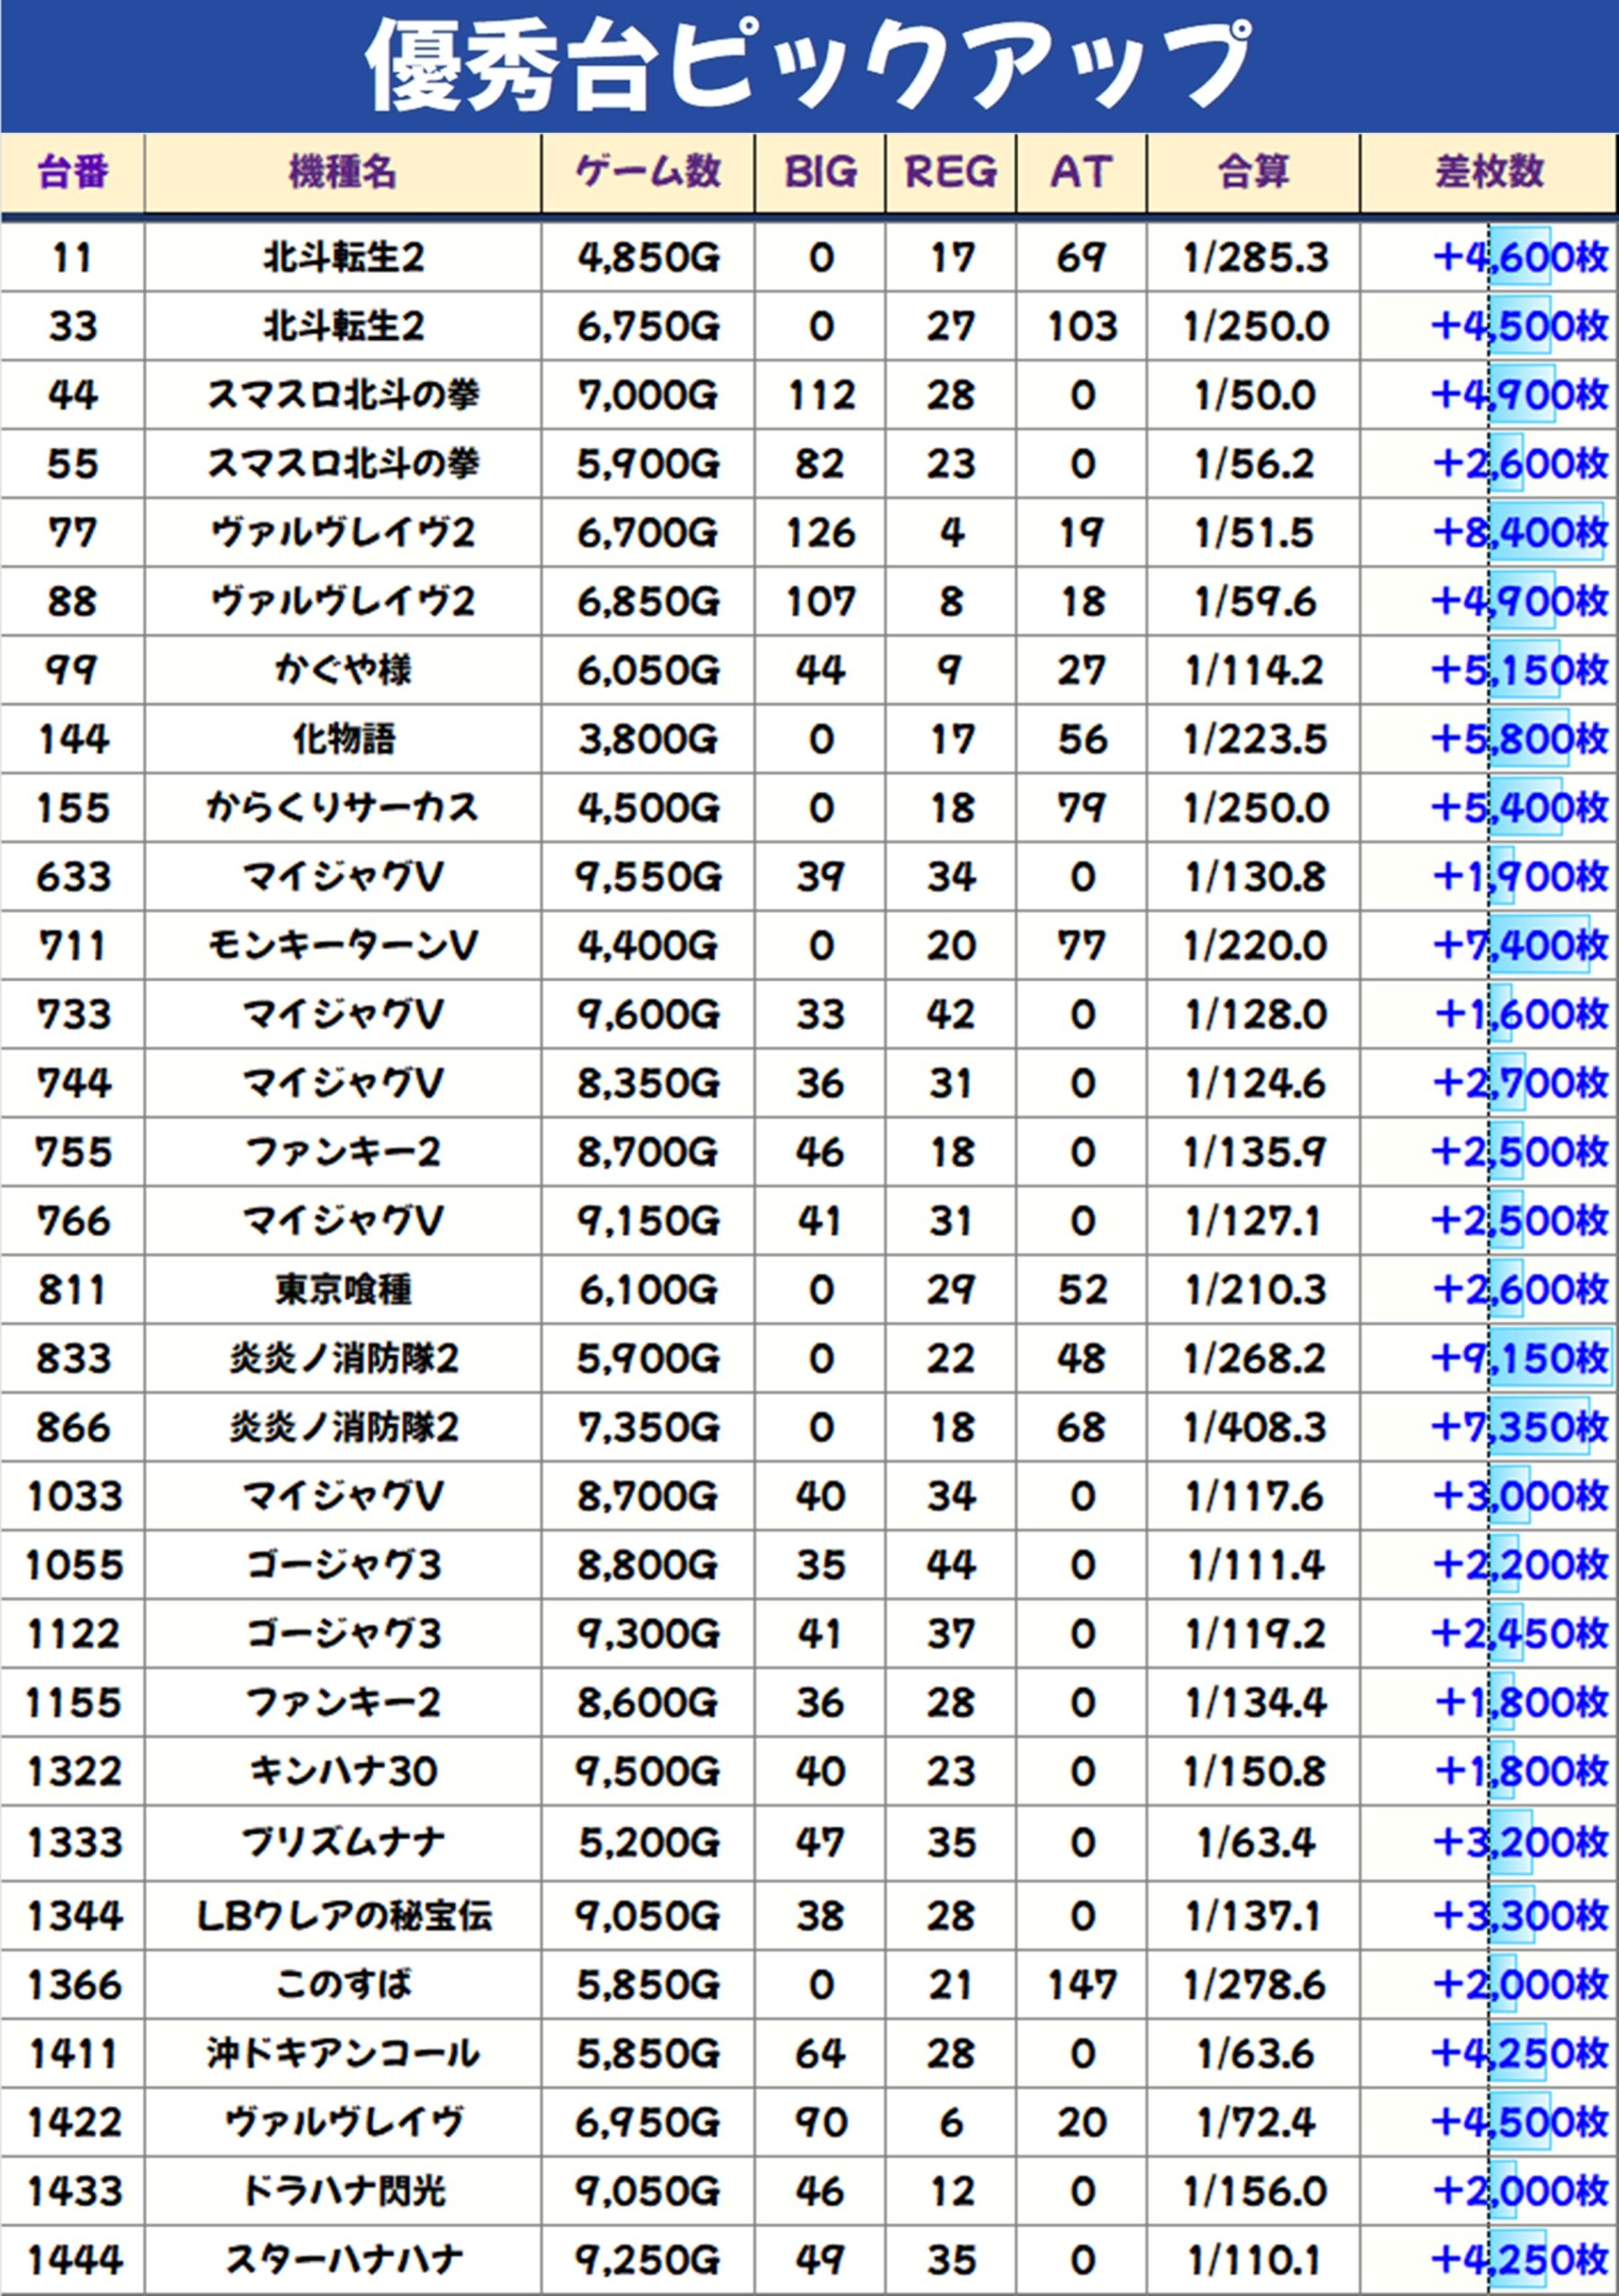Viewport: 1619px width, 2296px height.
Task: Select the ゲーム数 column header
Action: (648, 172)
